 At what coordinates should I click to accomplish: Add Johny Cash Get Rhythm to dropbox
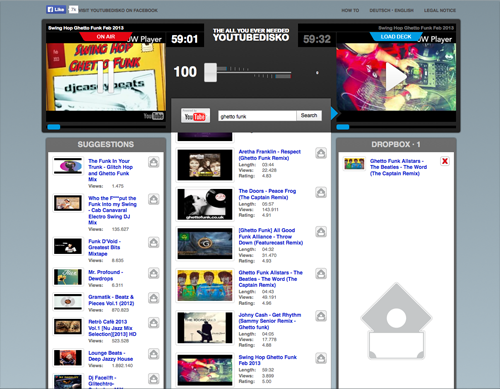(321, 316)
